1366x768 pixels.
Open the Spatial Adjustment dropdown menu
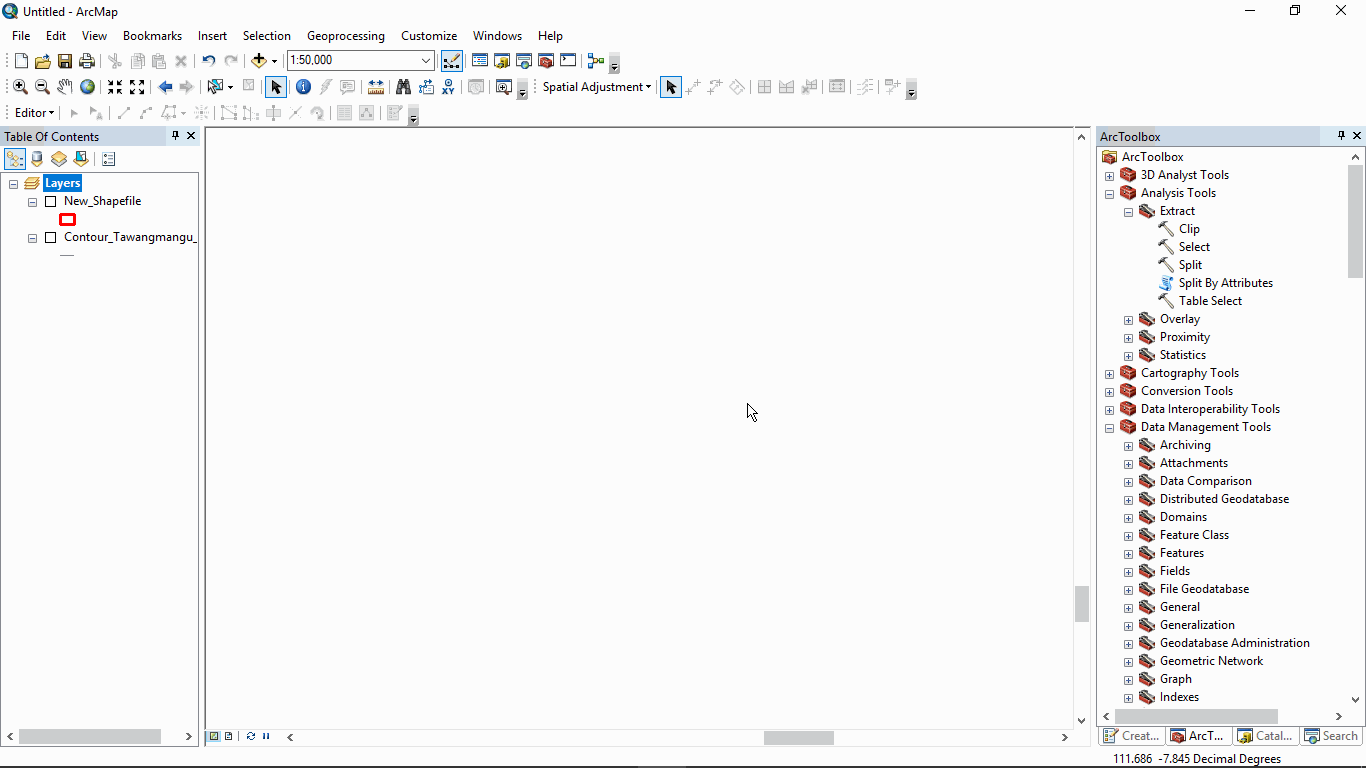[x=597, y=87]
